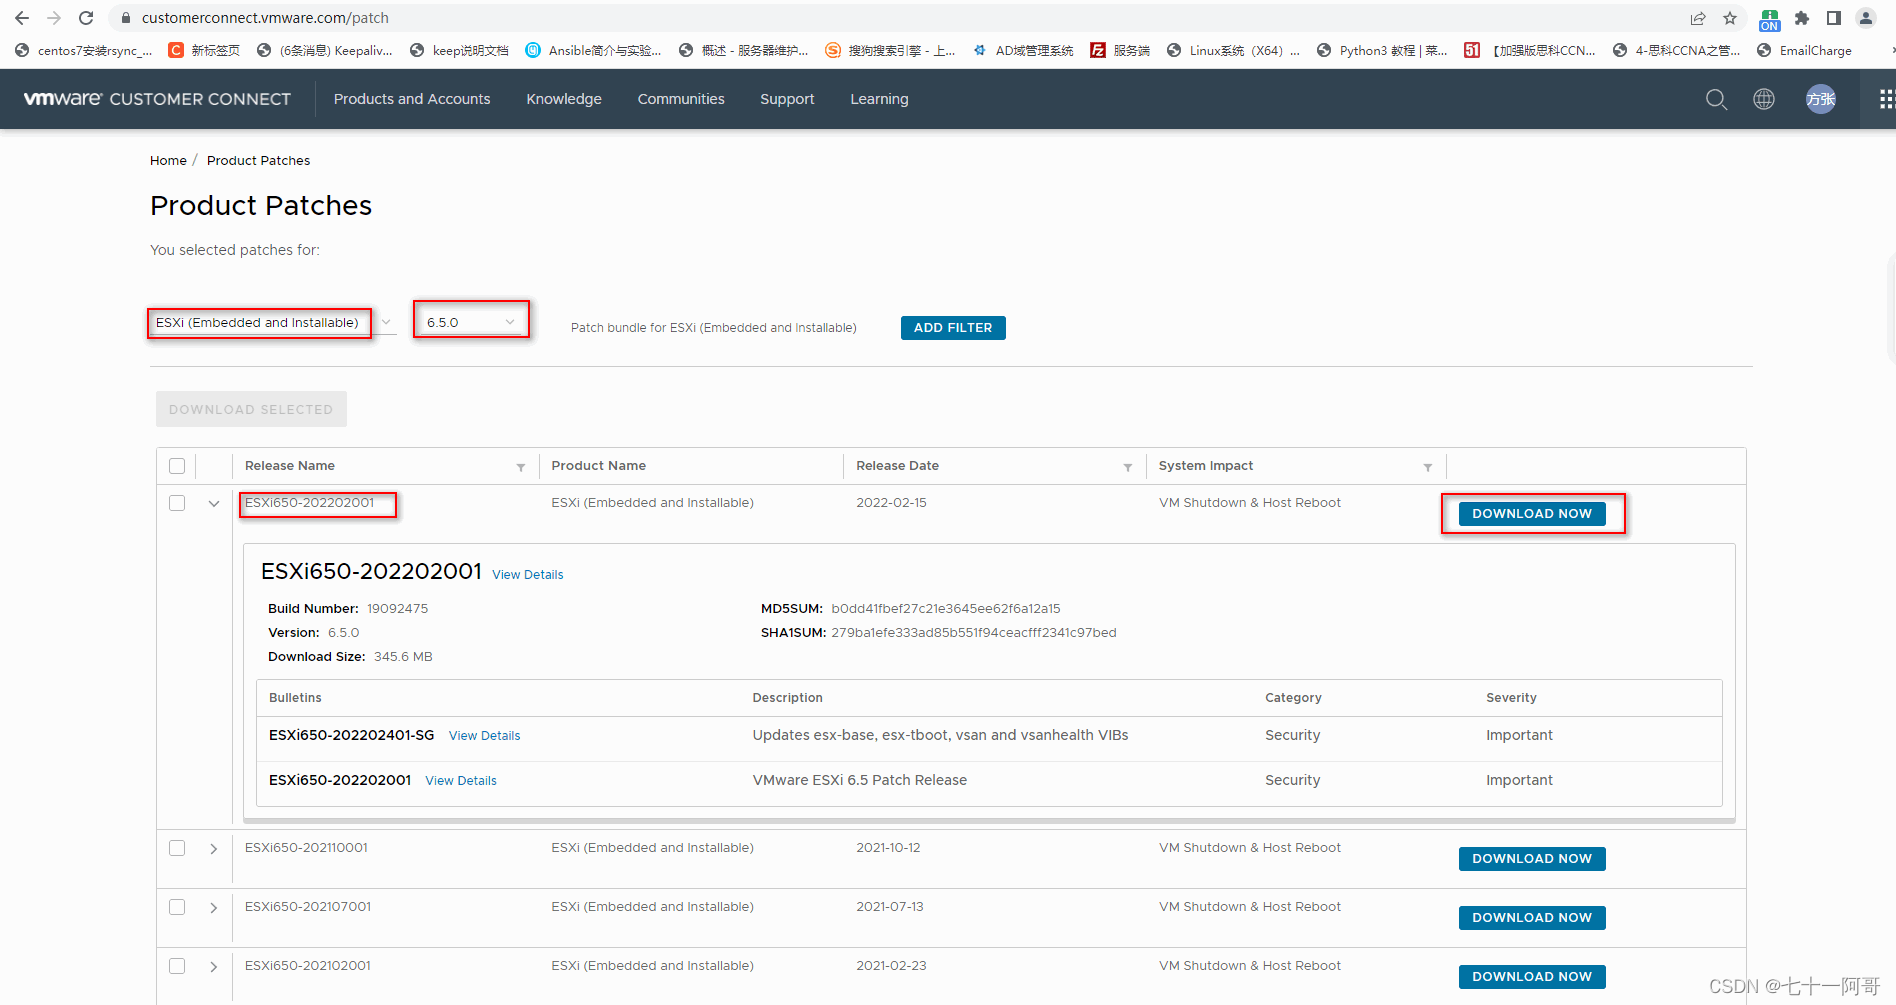Collapse the ESXi650-202202001 row details

tap(214, 504)
